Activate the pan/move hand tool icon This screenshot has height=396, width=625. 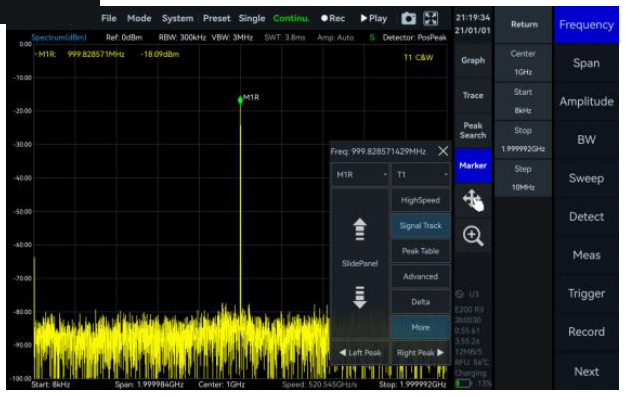click(473, 200)
